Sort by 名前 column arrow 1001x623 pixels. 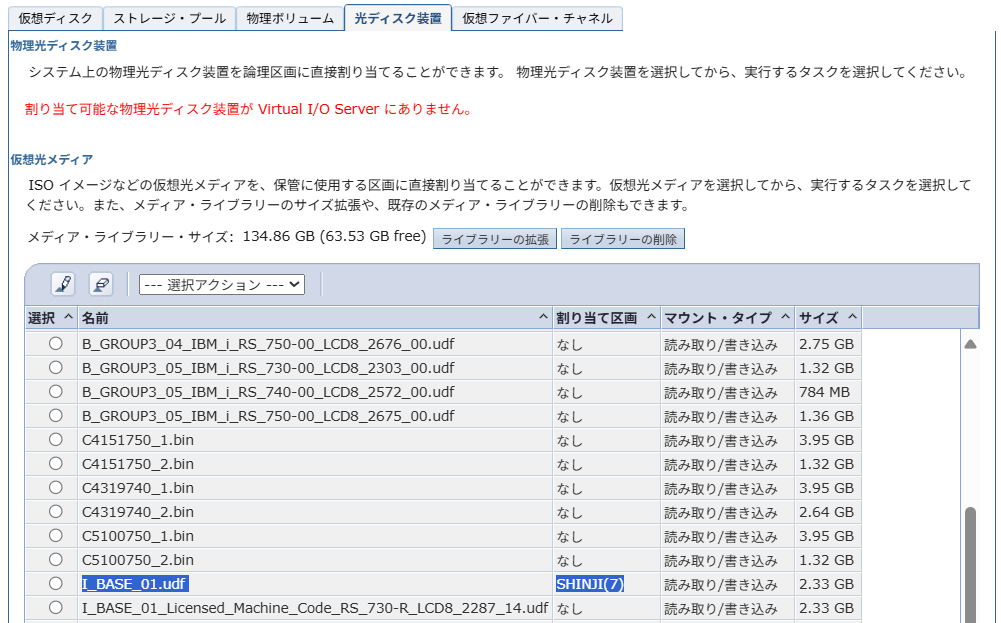(x=543, y=317)
